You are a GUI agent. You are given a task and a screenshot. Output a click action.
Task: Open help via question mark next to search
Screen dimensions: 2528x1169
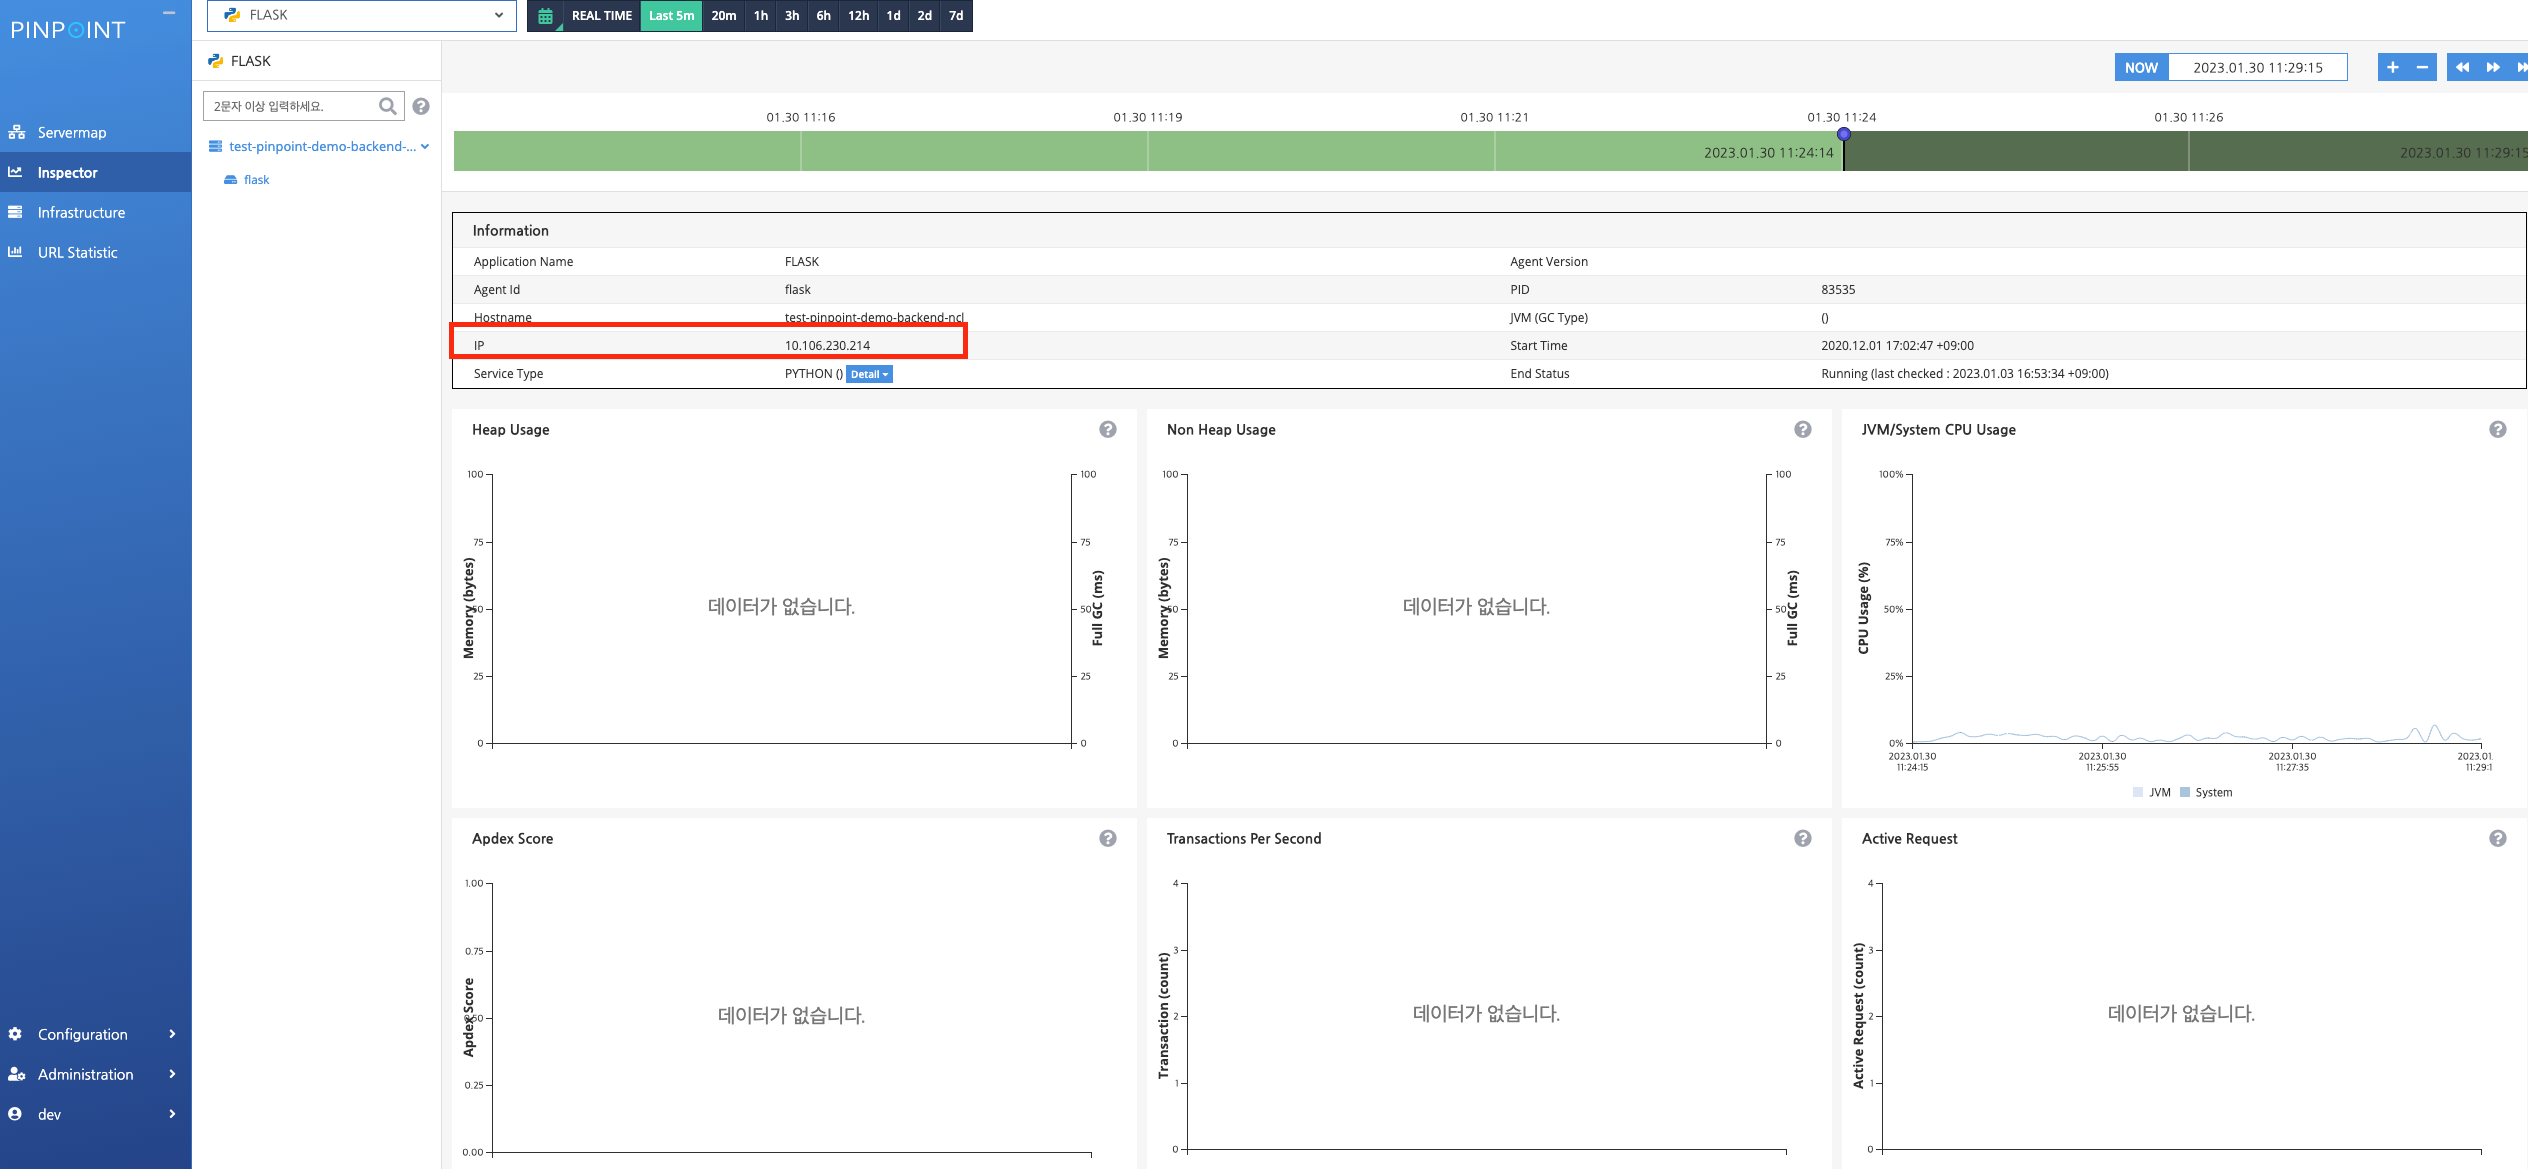pyautogui.click(x=421, y=106)
